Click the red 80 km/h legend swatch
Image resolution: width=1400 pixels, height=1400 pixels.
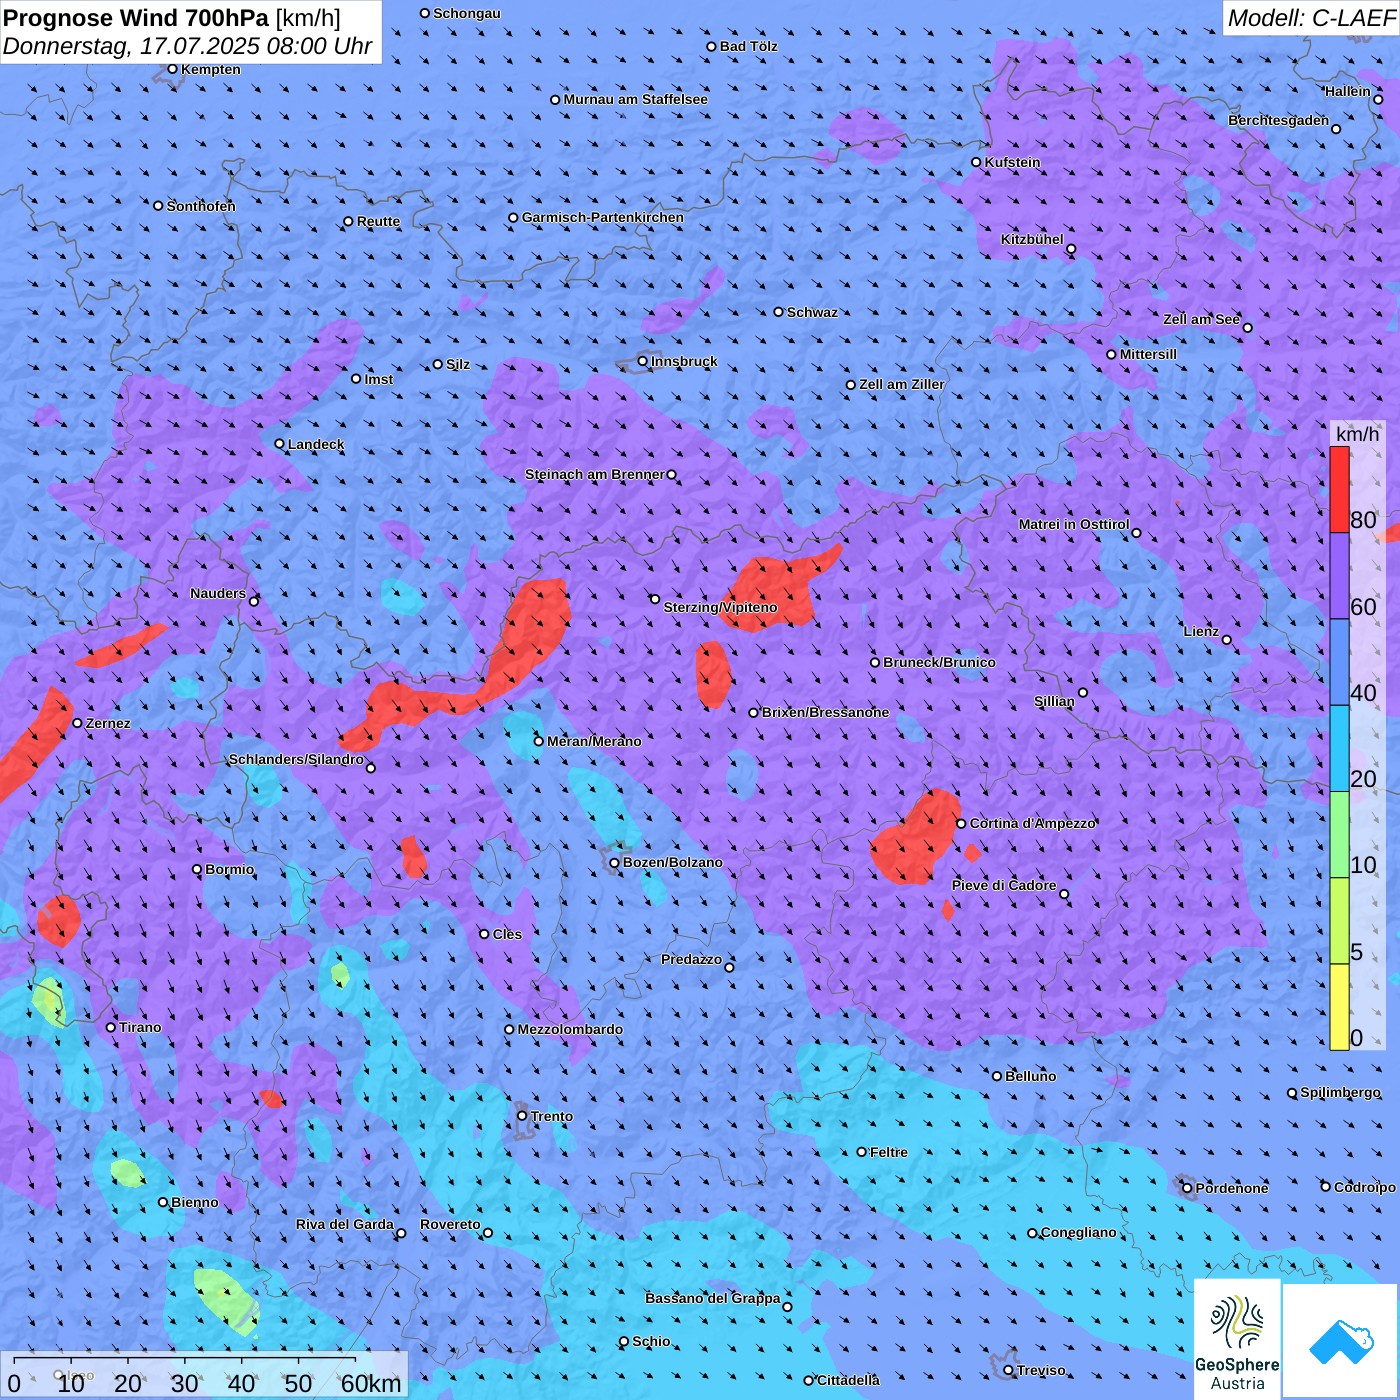click(1339, 489)
